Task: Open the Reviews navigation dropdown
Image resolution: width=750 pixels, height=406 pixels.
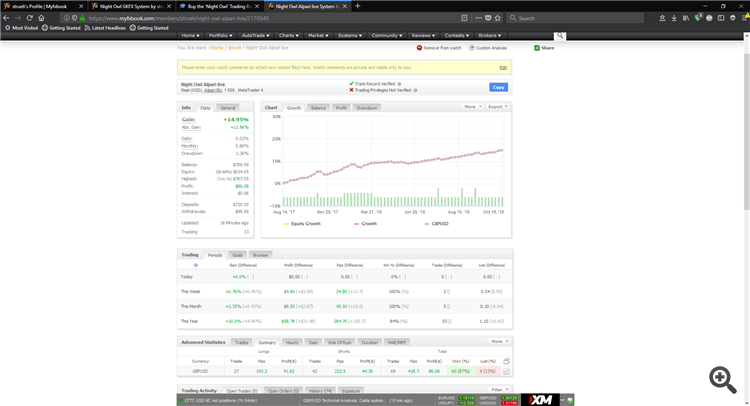Action: [x=423, y=35]
